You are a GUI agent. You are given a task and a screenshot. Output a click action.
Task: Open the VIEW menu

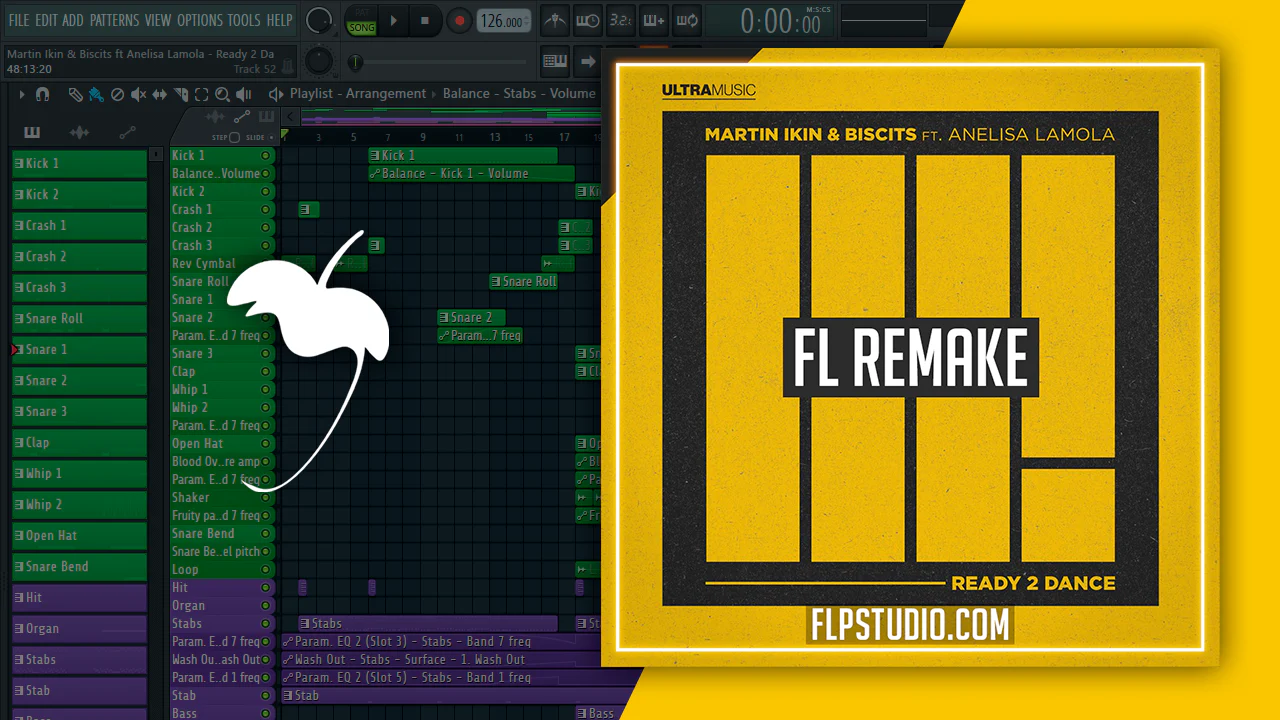[158, 20]
